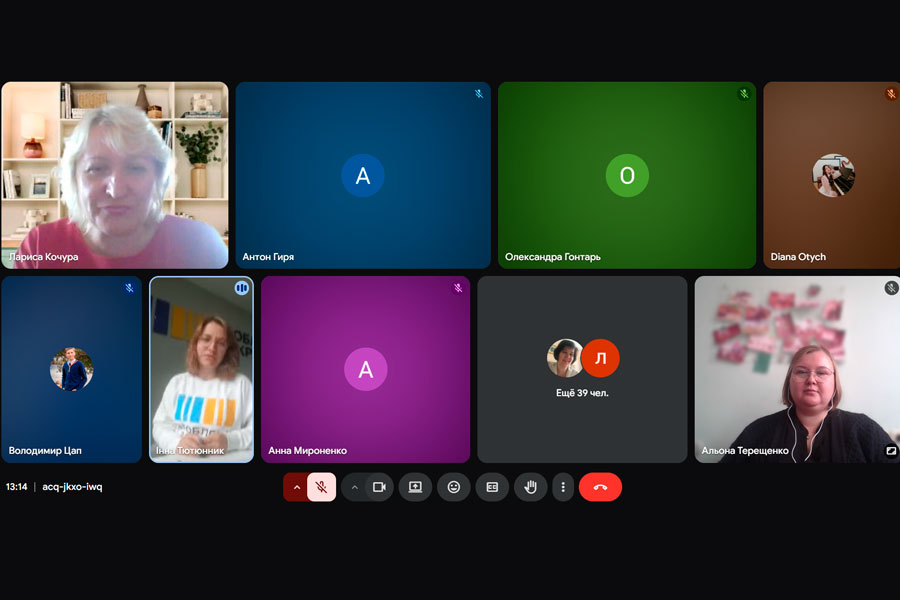Raise hand button
This screenshot has width=900, height=600.
[530, 487]
